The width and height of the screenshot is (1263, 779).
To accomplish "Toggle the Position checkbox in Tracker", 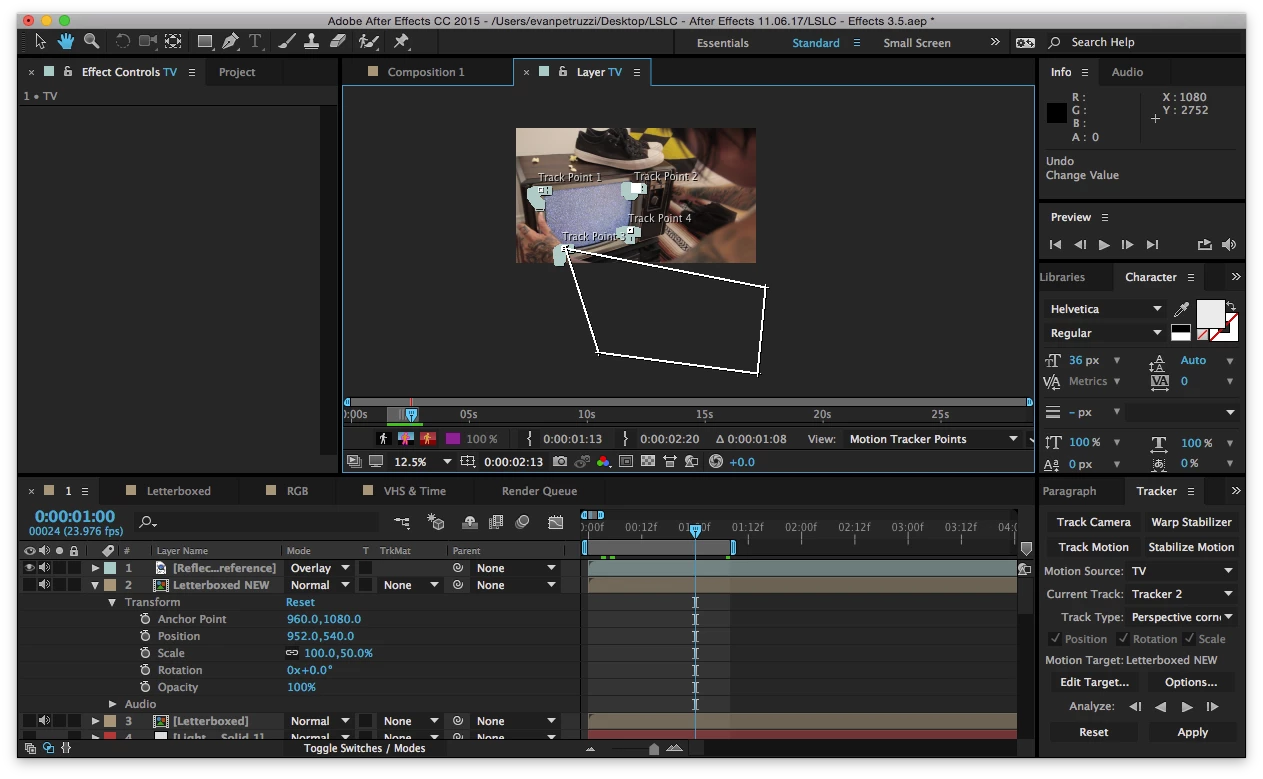I will tap(1055, 639).
